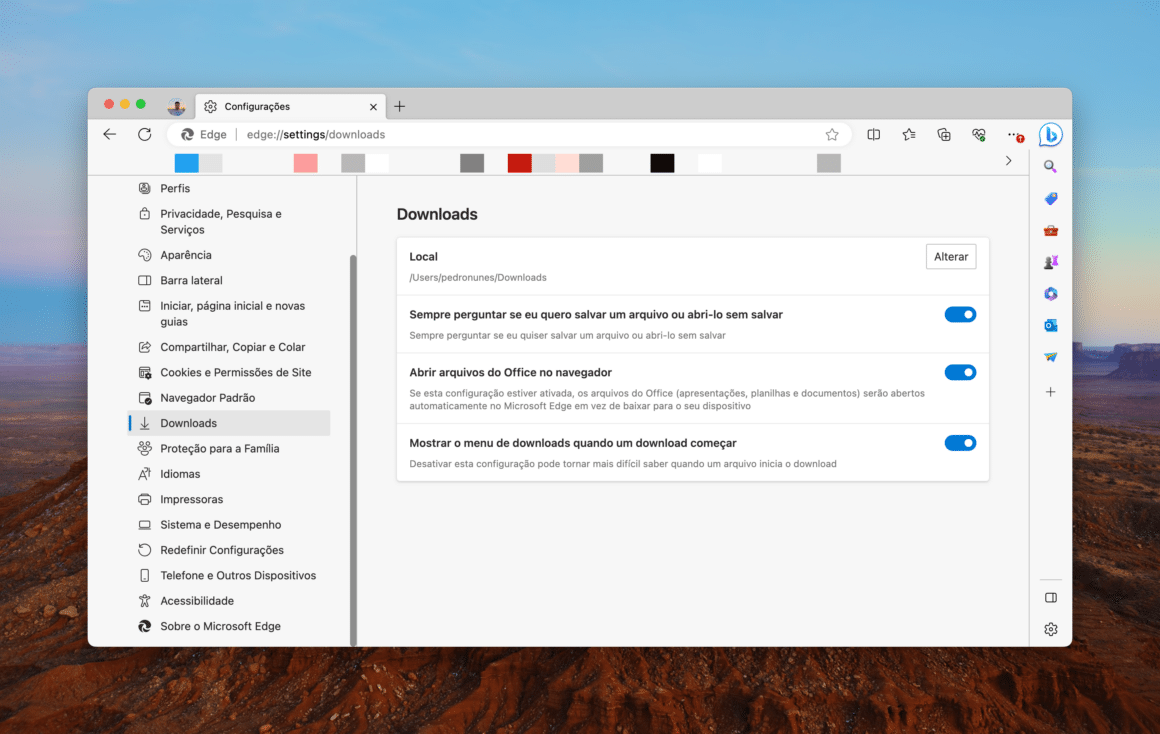Open the Collections toolbar icon
This screenshot has width=1160, height=734.
943,133
